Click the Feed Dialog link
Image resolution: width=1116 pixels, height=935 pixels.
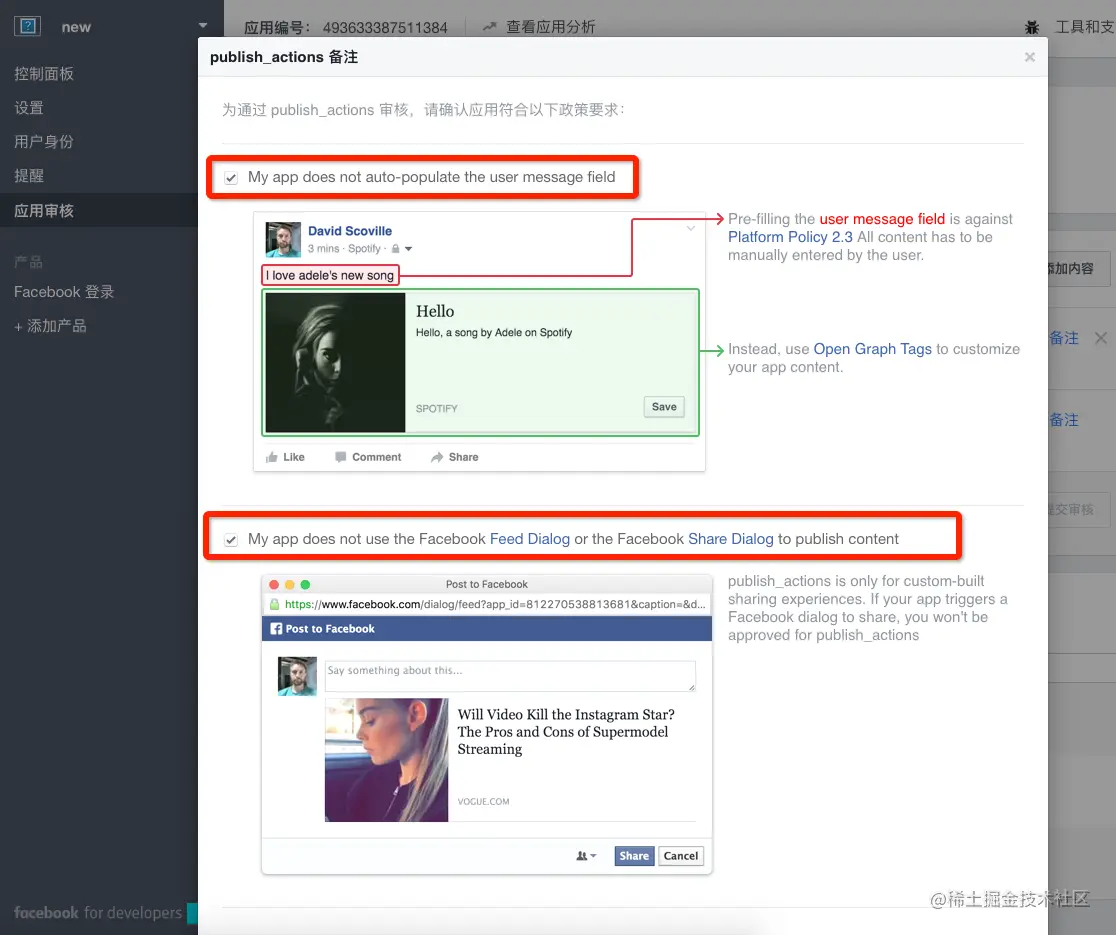click(x=530, y=539)
